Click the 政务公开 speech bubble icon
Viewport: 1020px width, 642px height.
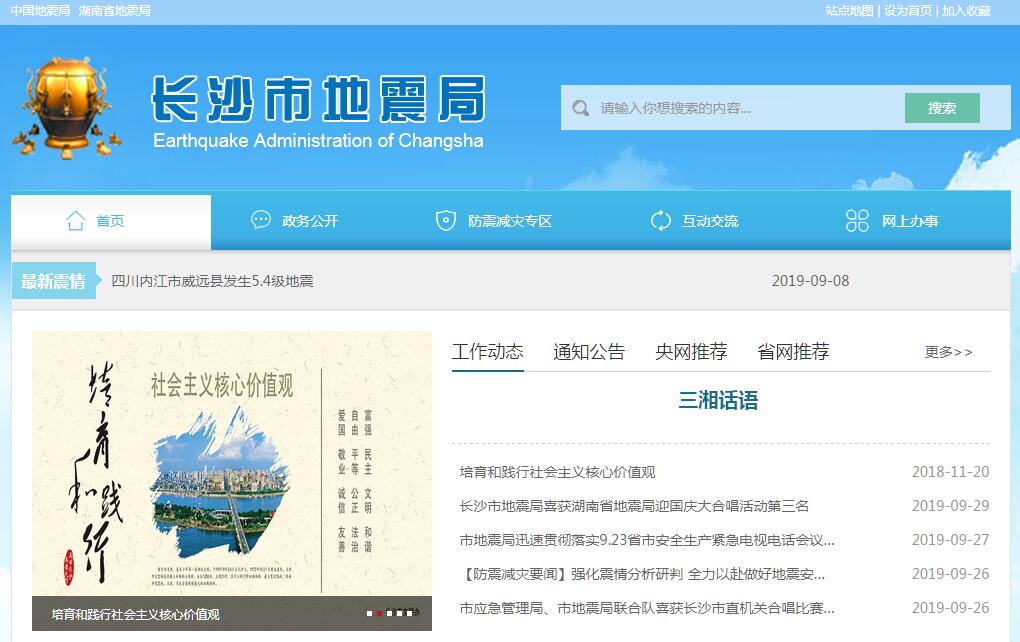click(x=261, y=221)
